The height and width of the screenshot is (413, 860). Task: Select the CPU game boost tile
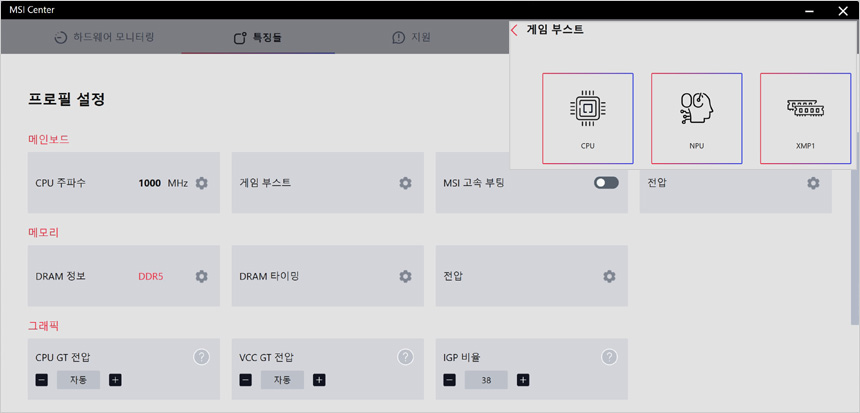click(x=588, y=118)
